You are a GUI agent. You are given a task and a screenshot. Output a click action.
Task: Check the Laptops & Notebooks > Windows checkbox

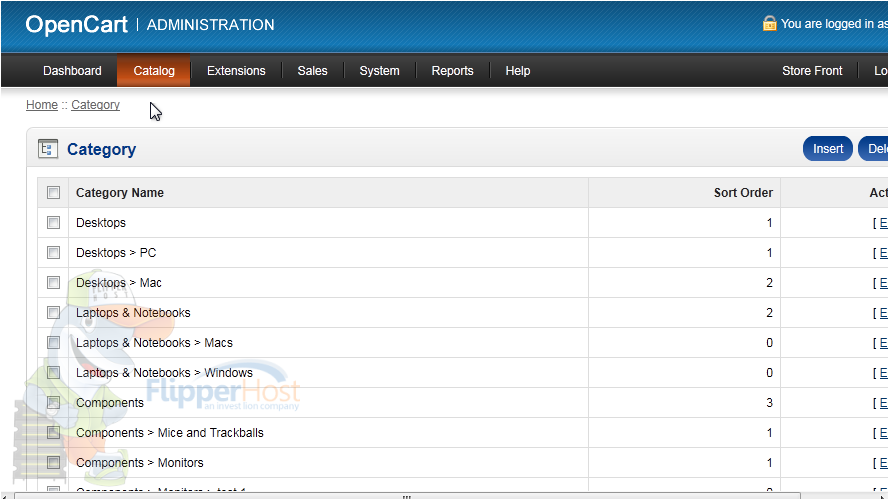point(53,373)
